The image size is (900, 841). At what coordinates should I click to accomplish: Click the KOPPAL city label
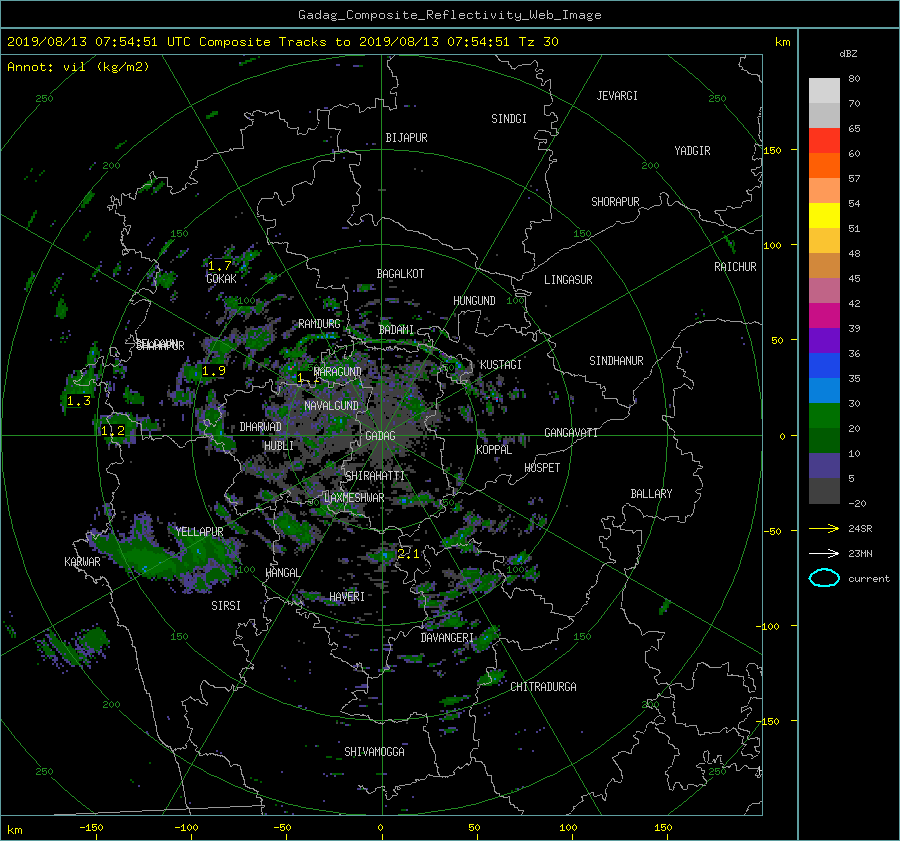[x=494, y=450]
